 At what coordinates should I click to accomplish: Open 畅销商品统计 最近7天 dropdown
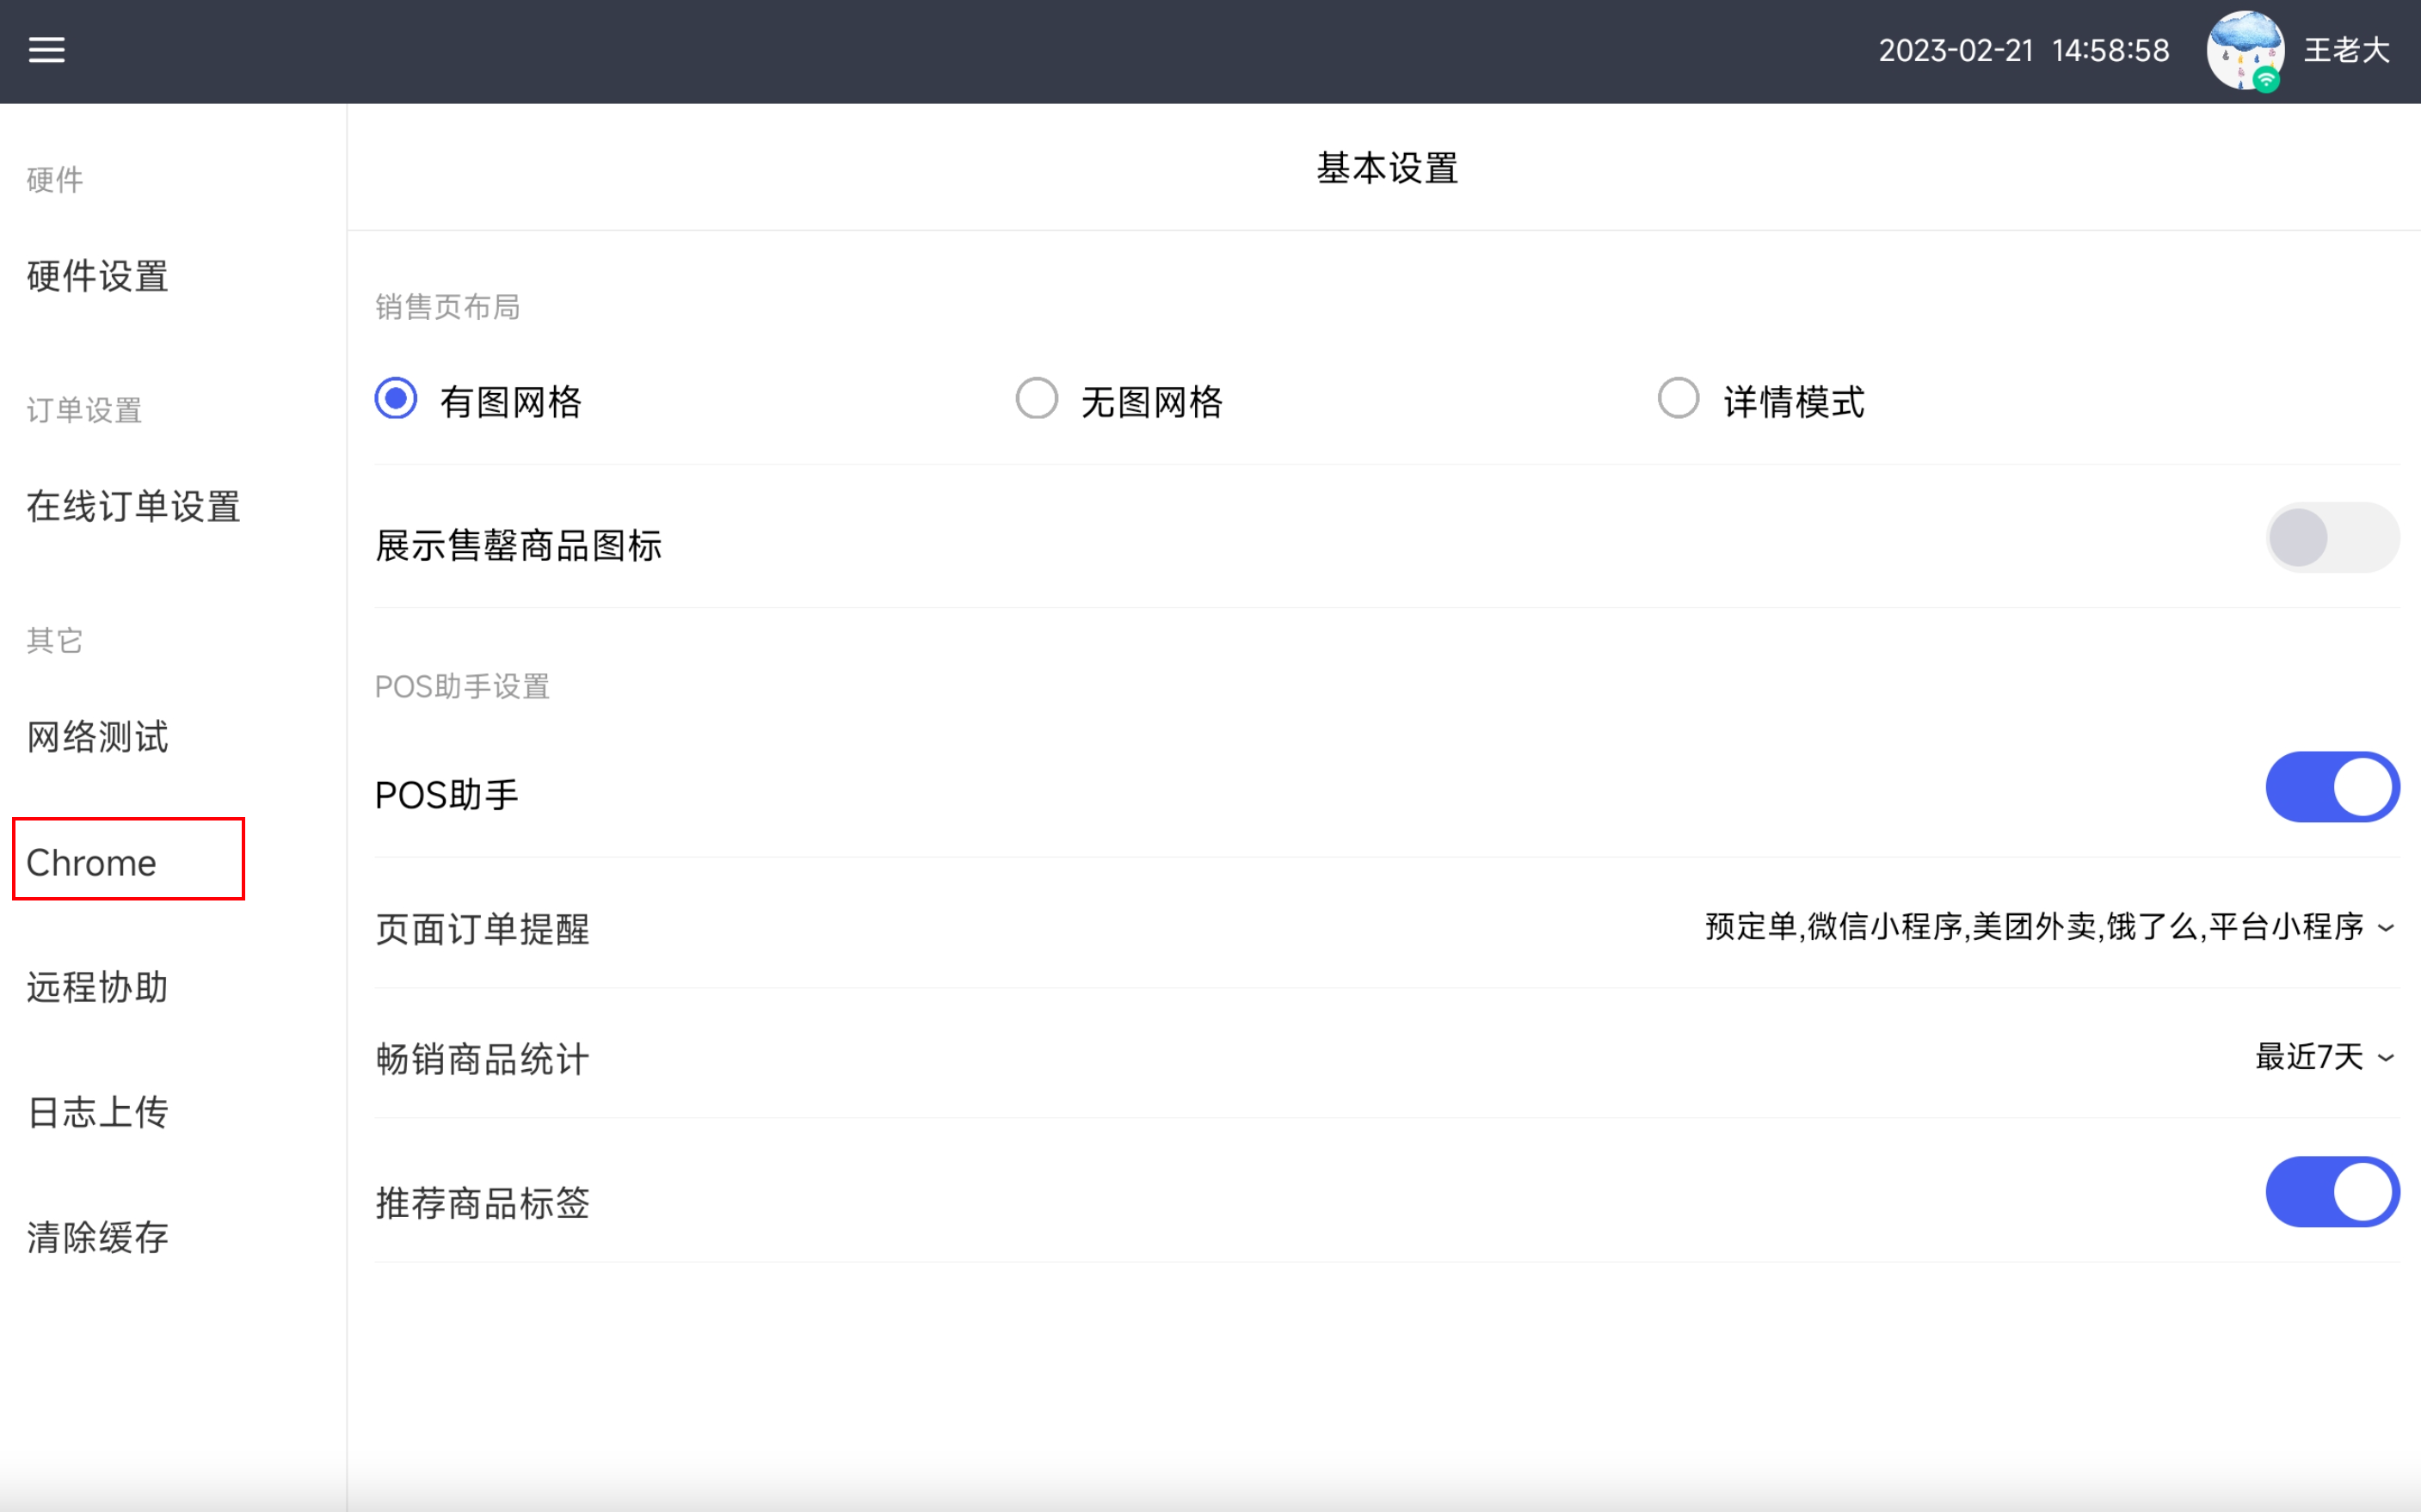pos(2325,1057)
